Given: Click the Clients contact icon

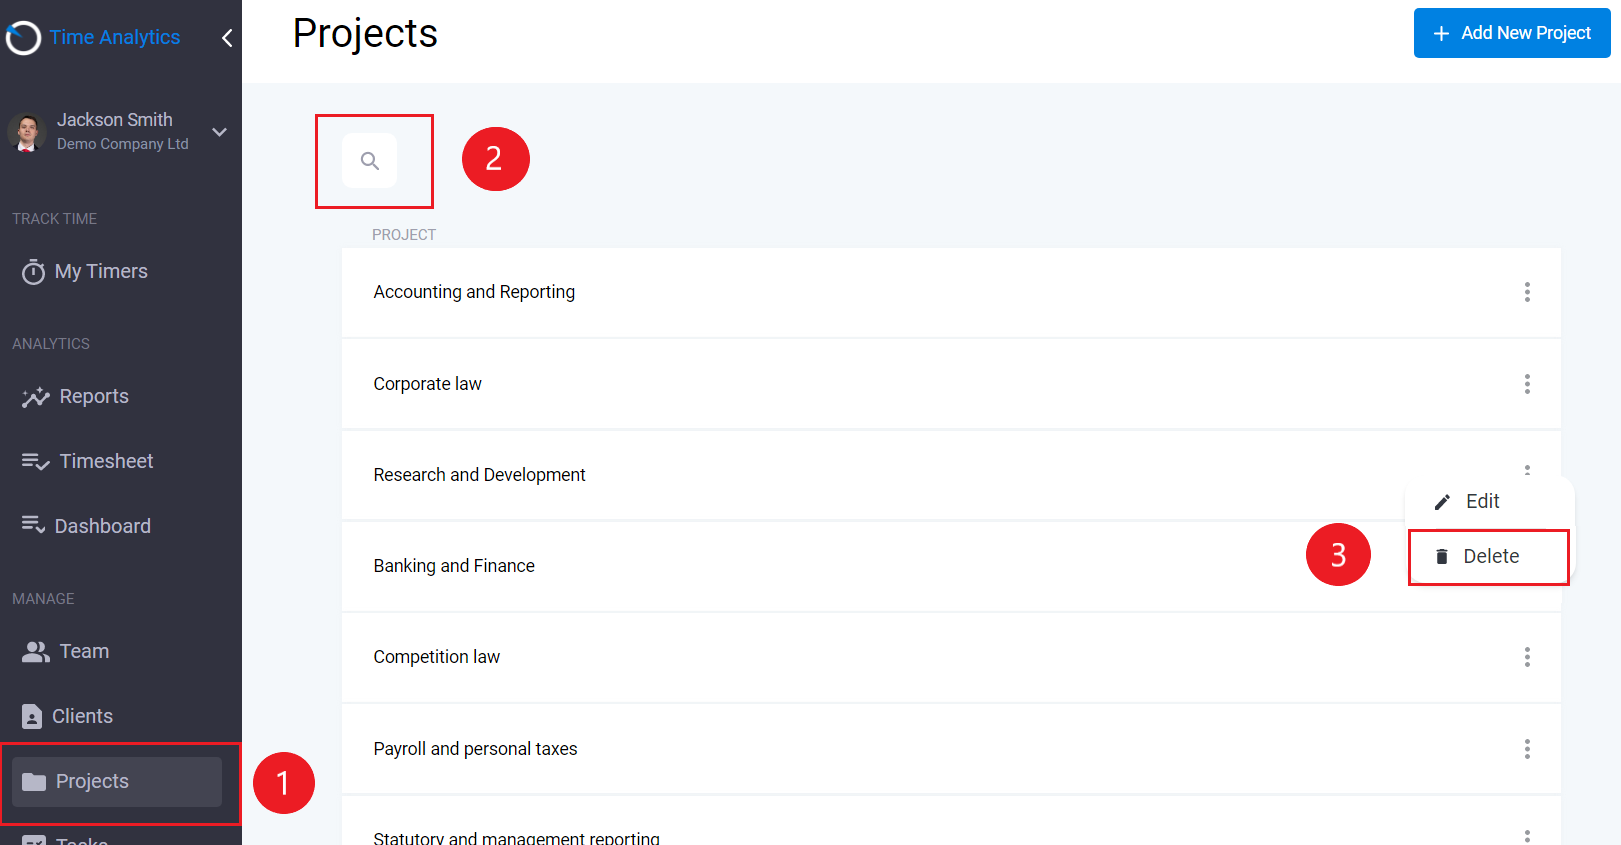Looking at the screenshot, I should [32, 716].
